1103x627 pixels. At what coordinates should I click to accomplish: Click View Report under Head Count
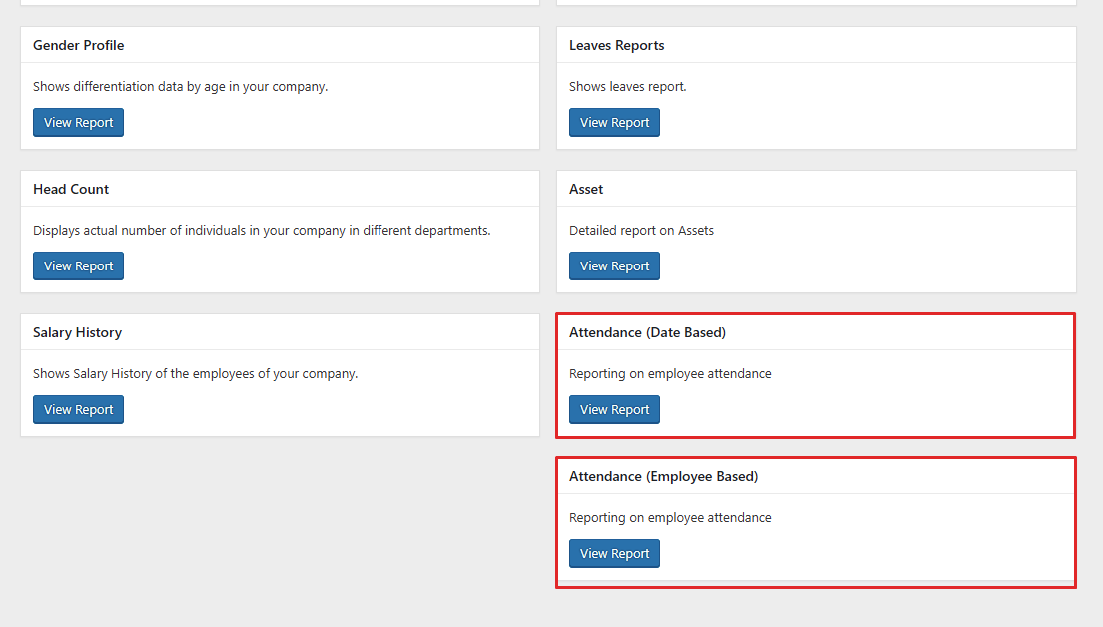78,265
